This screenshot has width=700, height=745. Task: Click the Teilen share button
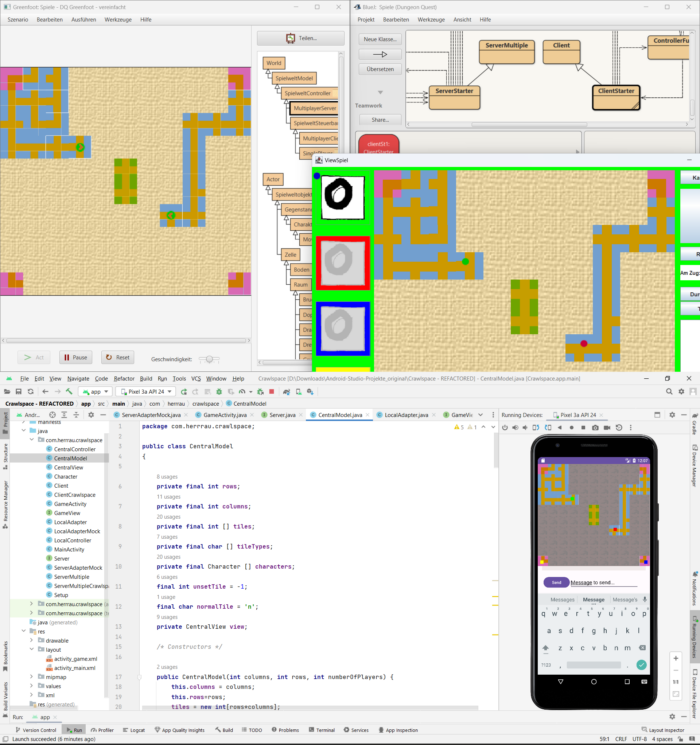pos(300,38)
